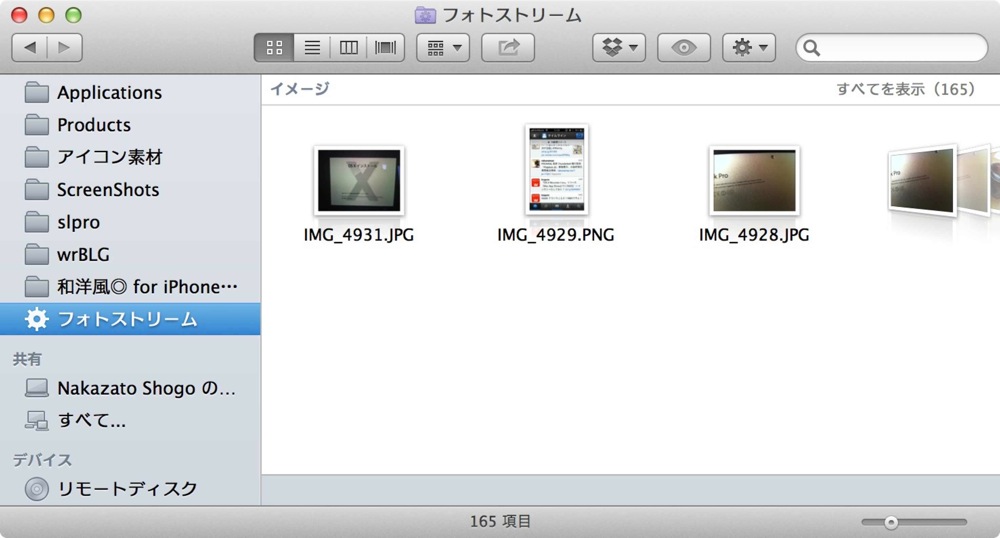Select アイコン素材 folder in sidebar
The height and width of the screenshot is (538, 1000).
pos(130,157)
